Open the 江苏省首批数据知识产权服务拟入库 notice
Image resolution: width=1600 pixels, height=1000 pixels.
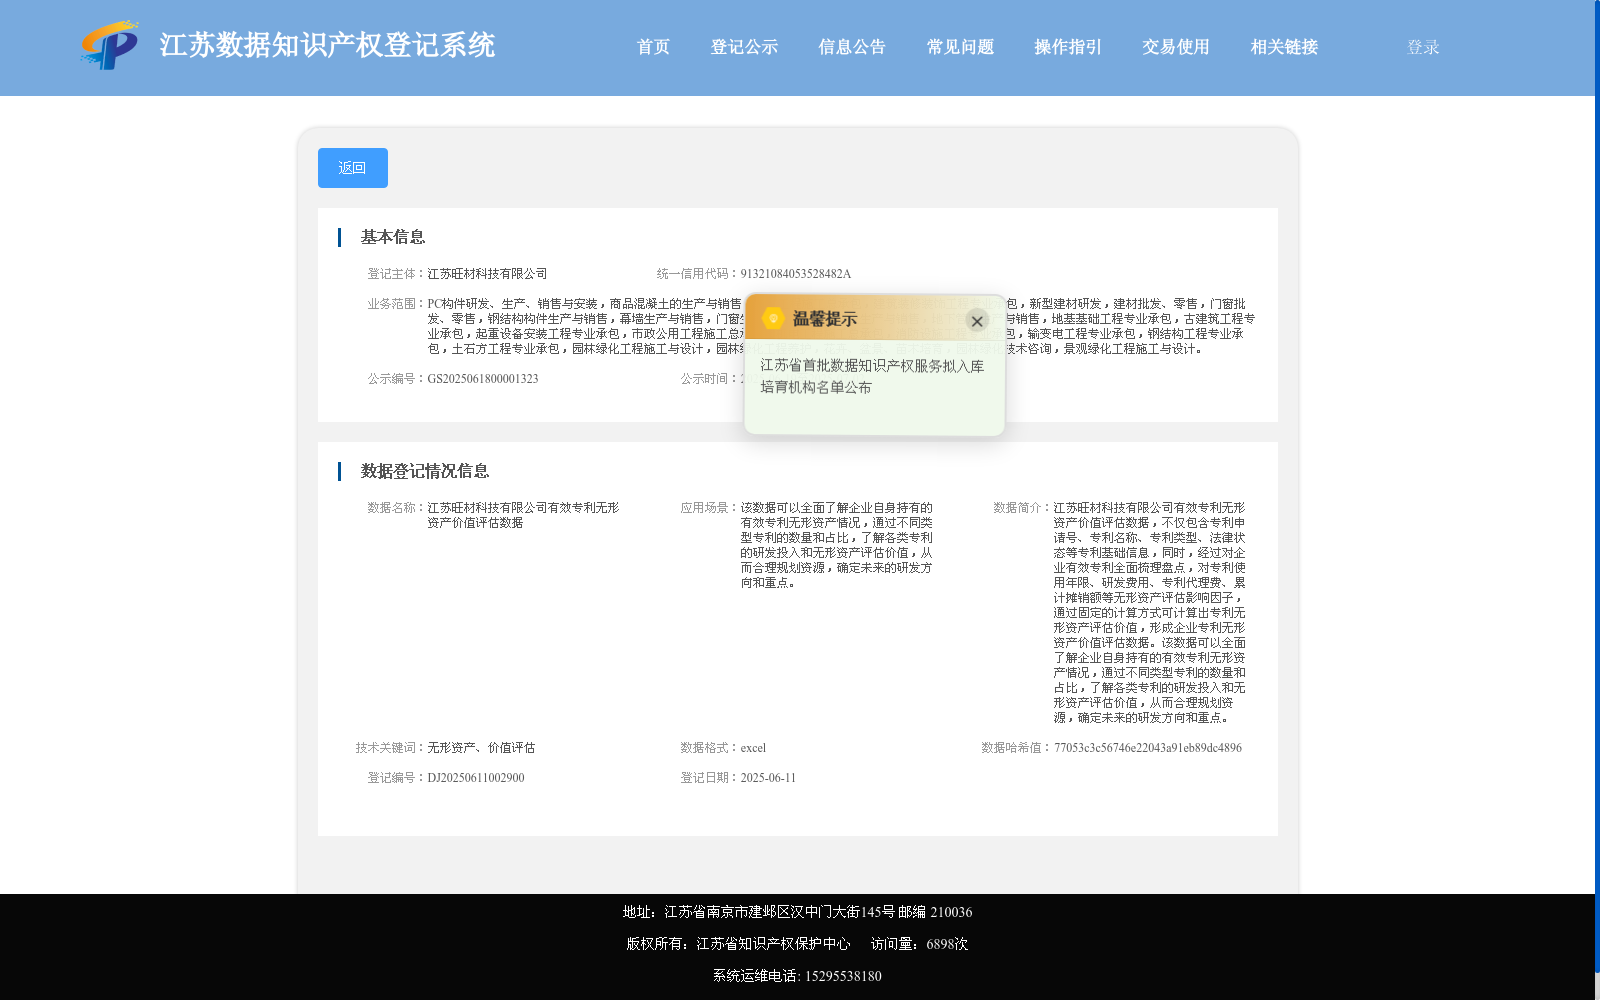(872, 376)
